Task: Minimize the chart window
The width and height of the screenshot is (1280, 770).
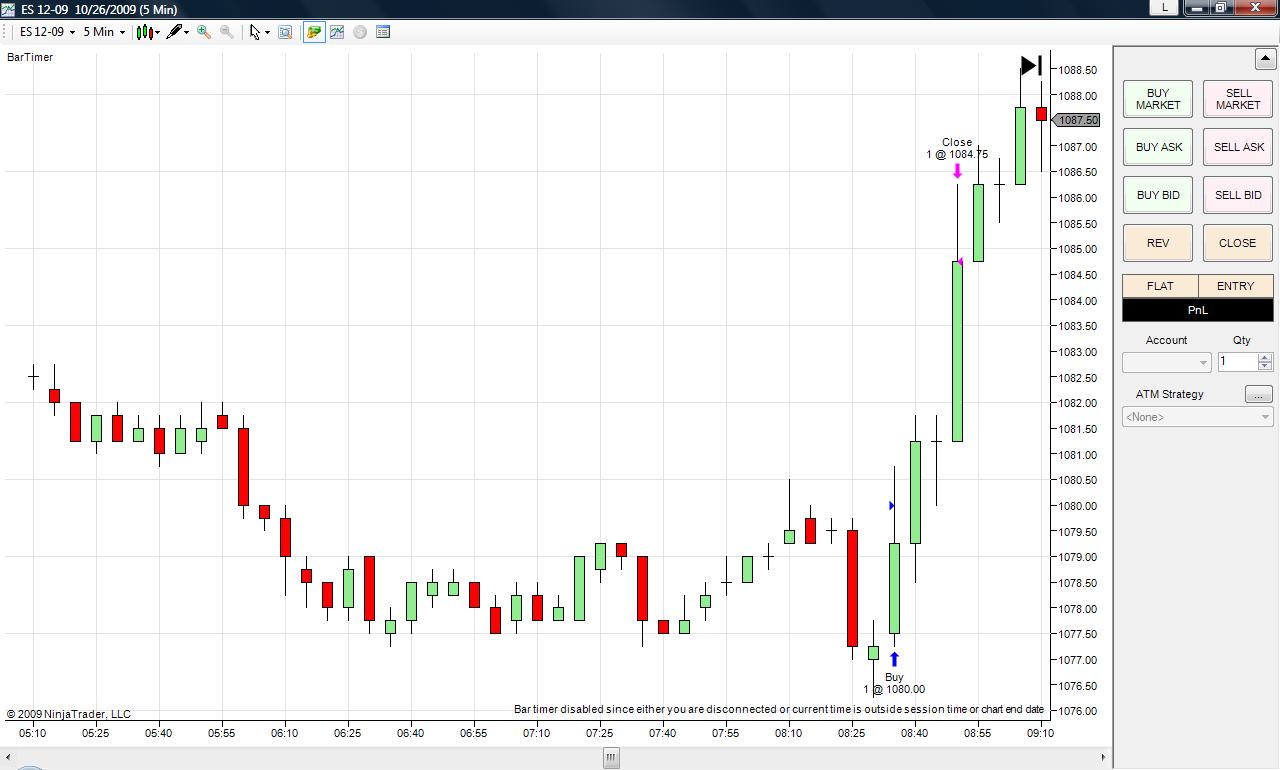Action: click(x=1196, y=7)
